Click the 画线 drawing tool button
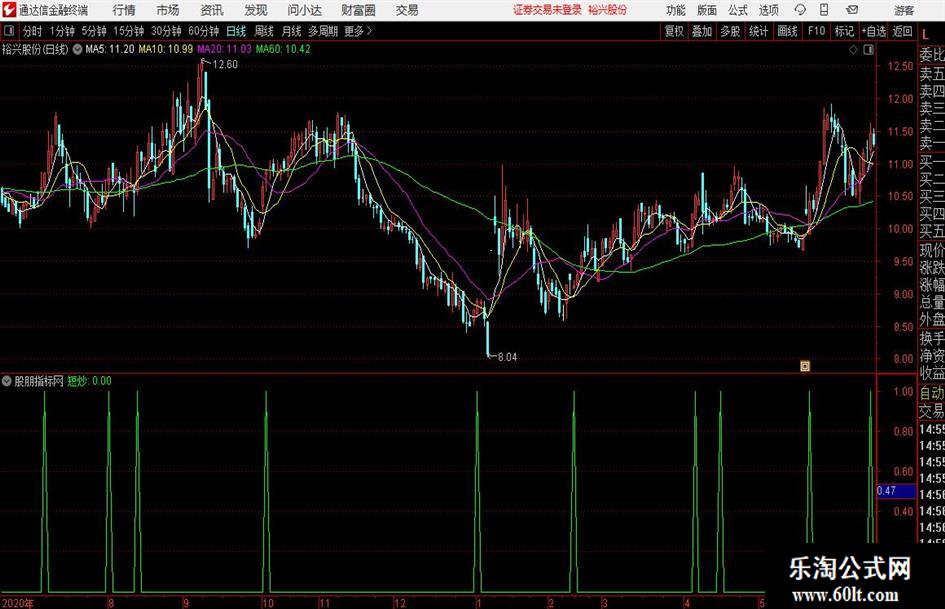This screenshot has height=609, width=945. pos(787,31)
